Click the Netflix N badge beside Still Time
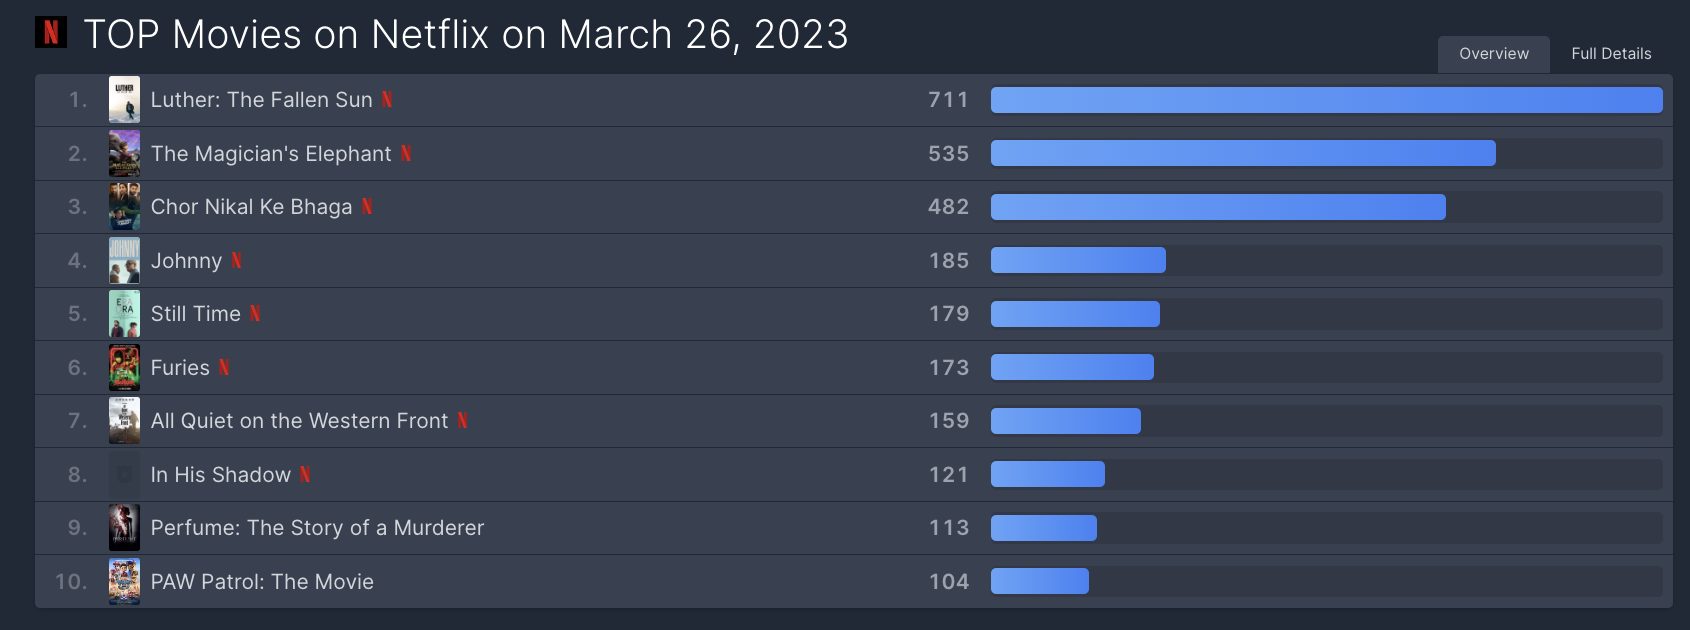The height and width of the screenshot is (630, 1690). (255, 314)
